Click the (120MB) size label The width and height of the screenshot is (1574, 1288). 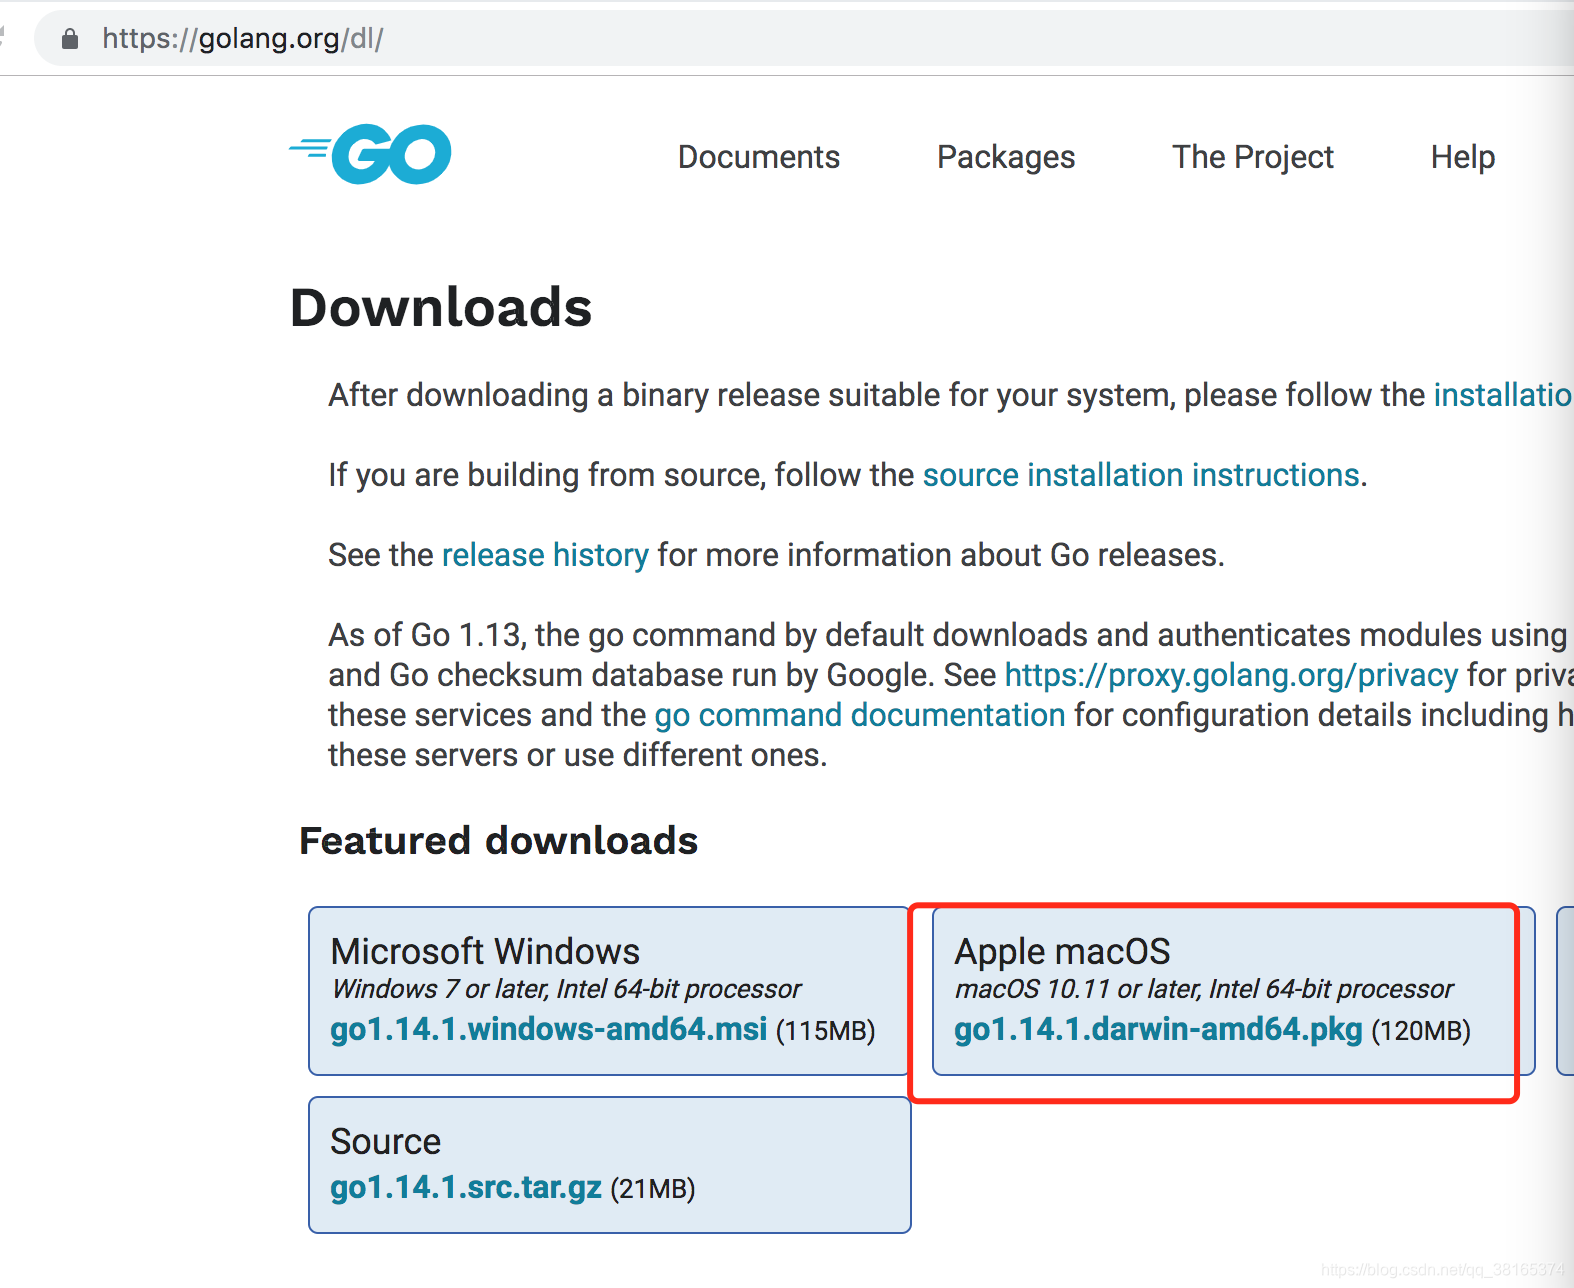(x=1420, y=1031)
